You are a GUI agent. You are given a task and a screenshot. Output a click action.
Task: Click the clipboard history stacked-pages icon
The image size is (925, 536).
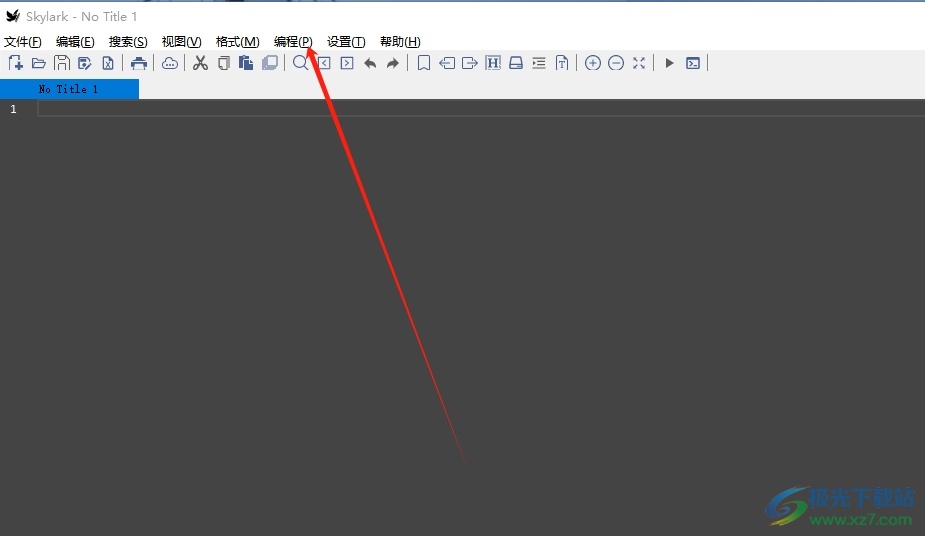[x=270, y=63]
